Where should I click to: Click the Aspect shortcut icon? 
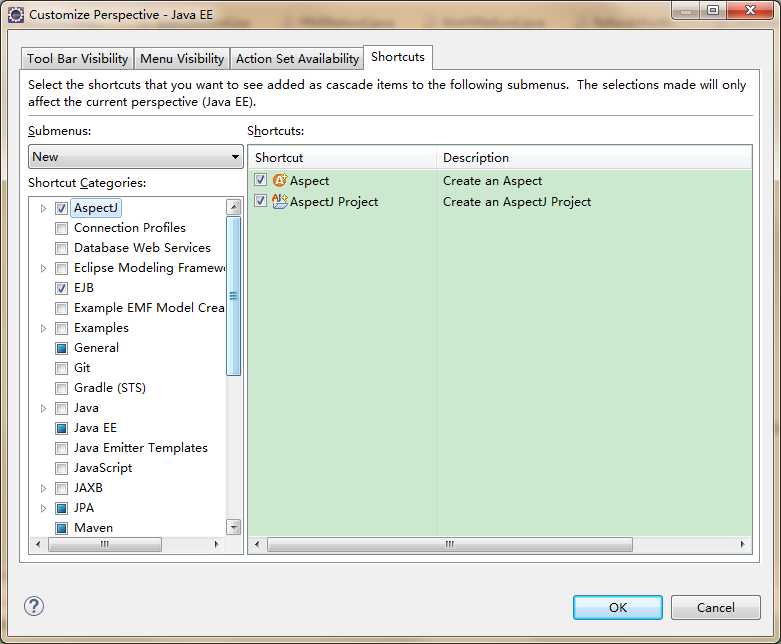[280, 180]
